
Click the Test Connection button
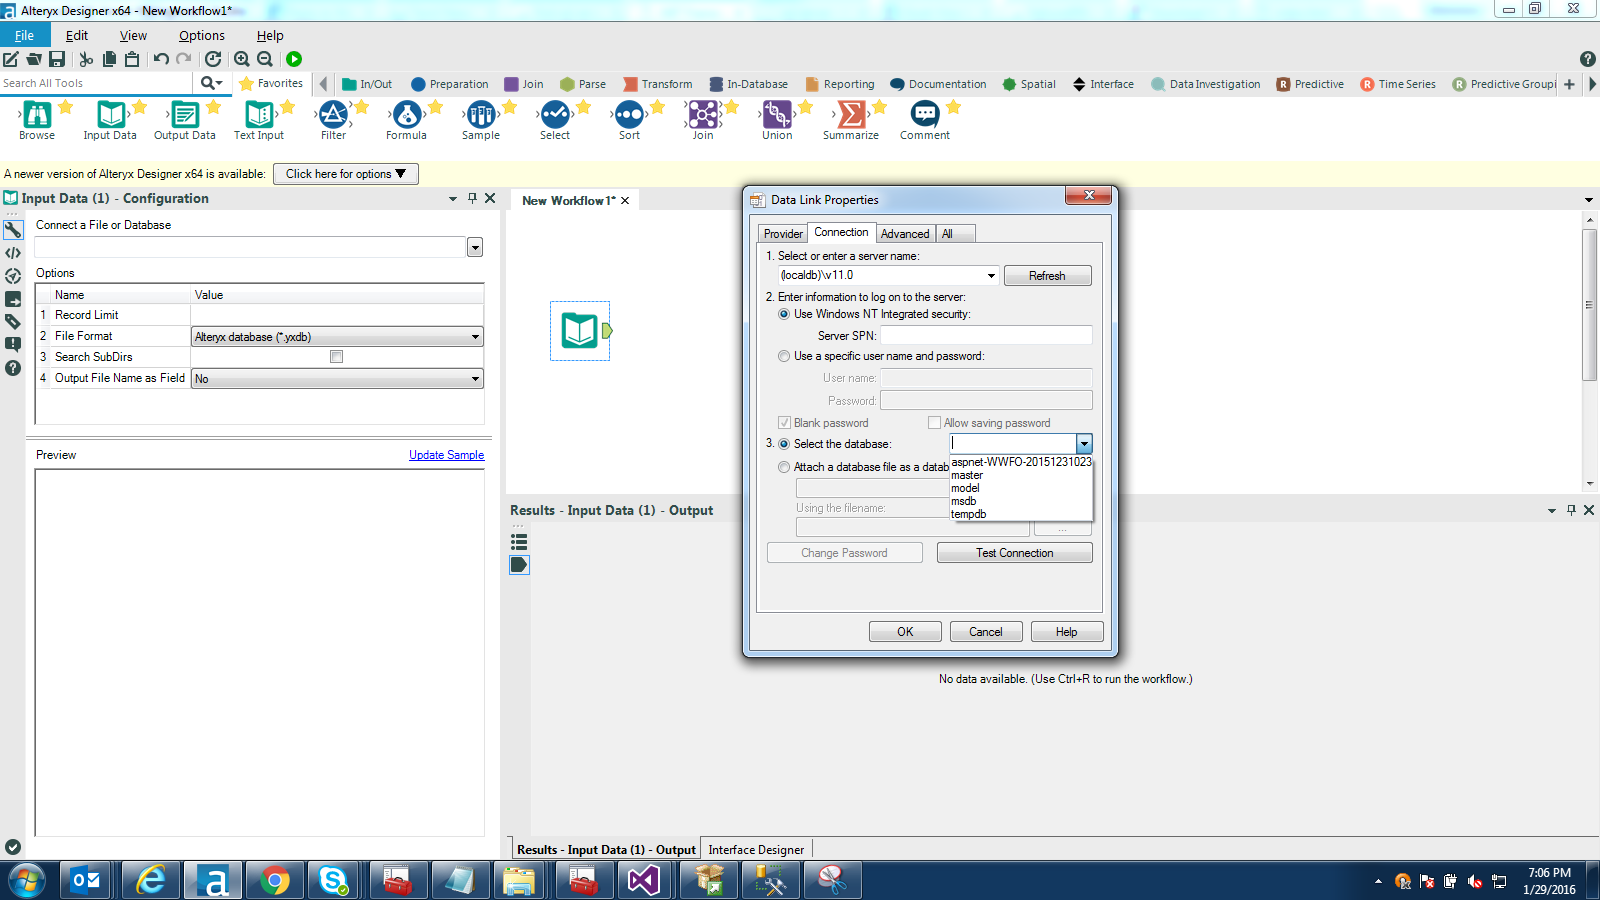1014,553
